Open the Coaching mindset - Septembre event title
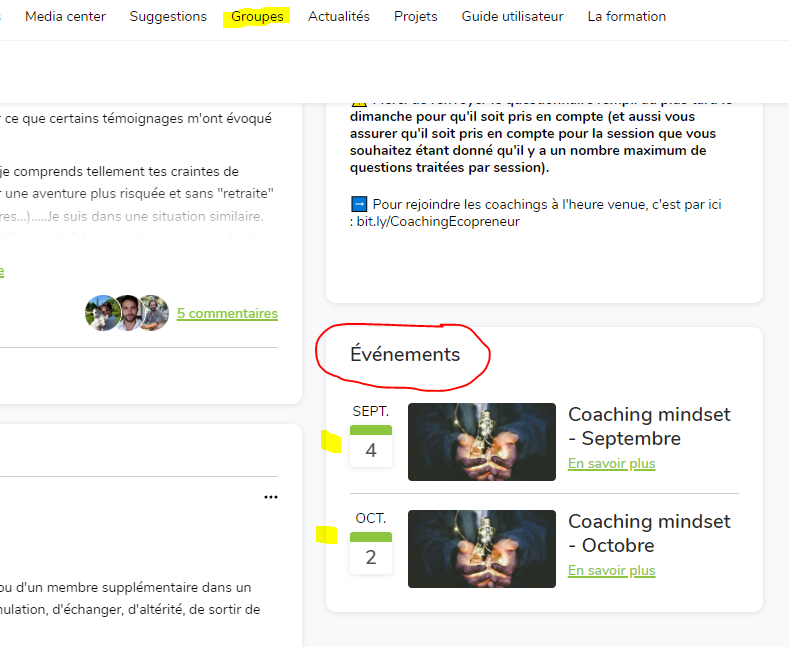The width and height of the screenshot is (789, 647). click(649, 426)
